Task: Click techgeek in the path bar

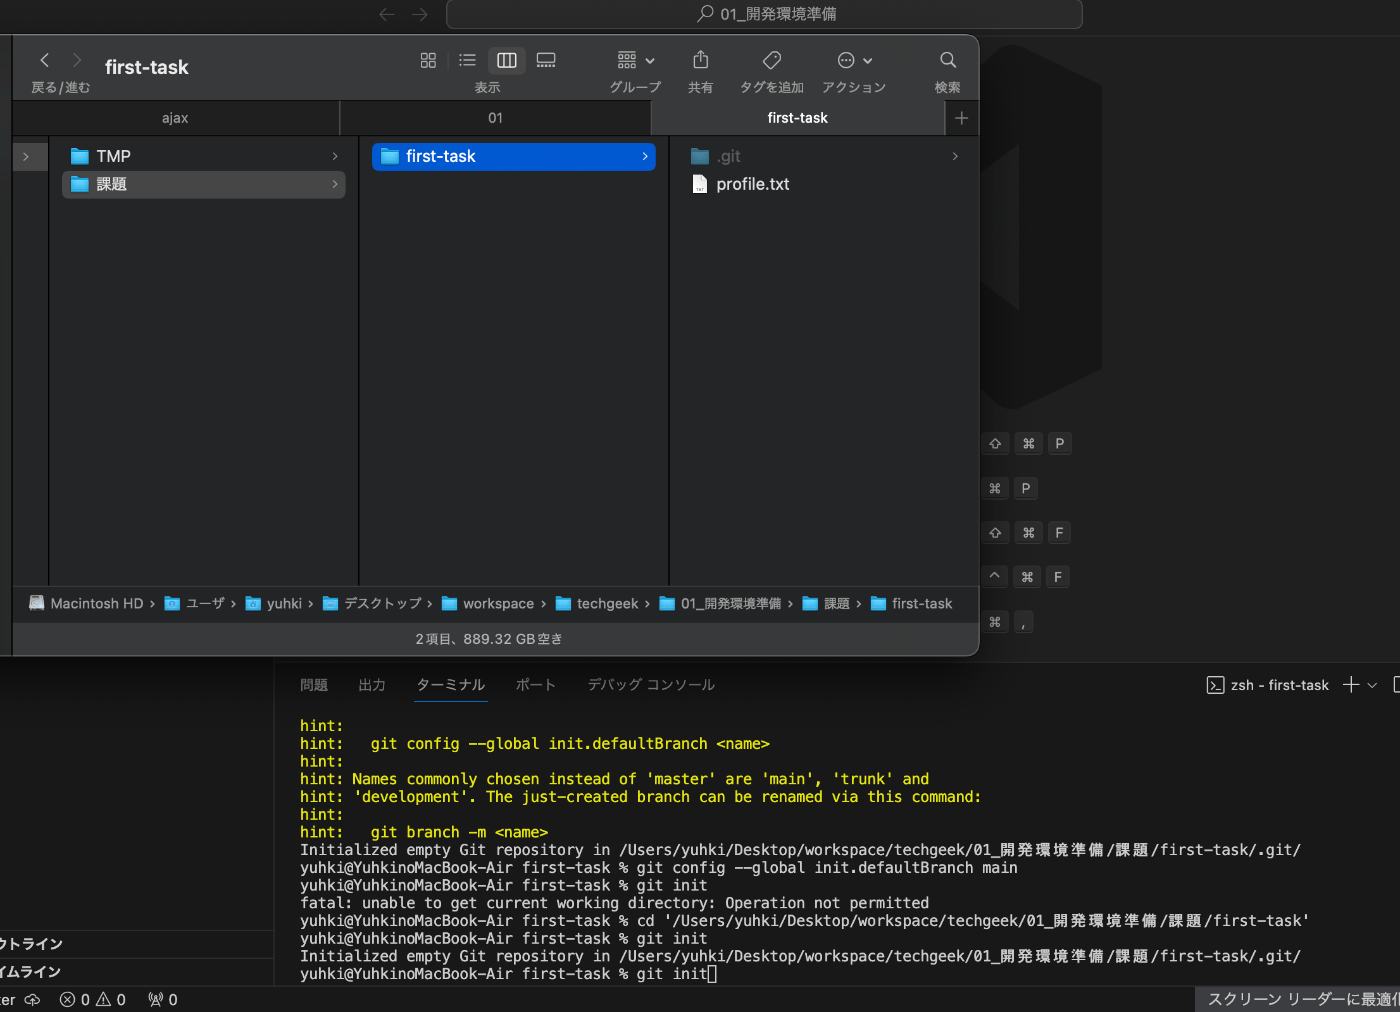Action: (x=597, y=603)
